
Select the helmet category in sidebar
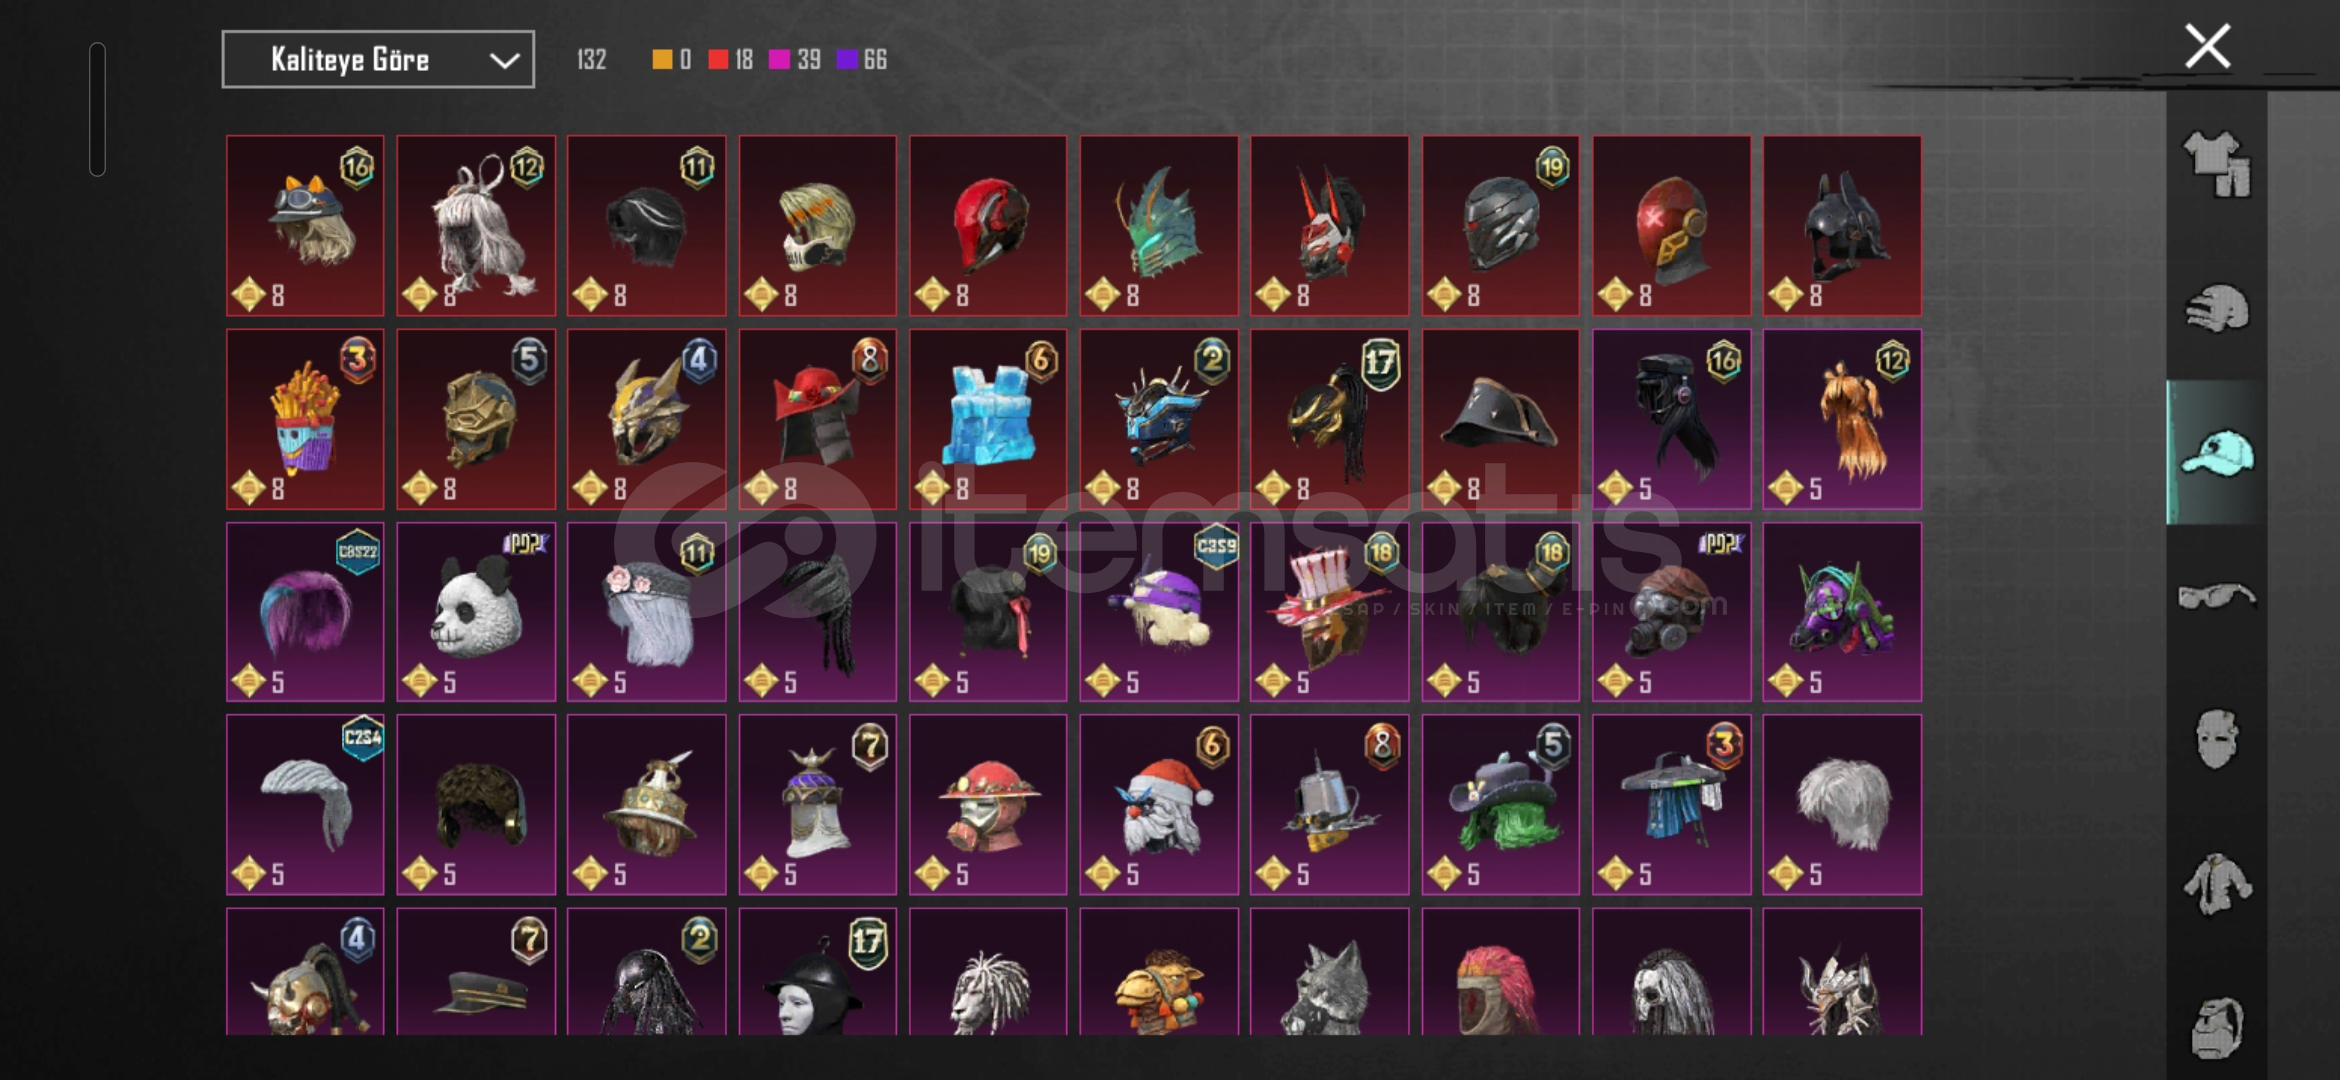pyautogui.click(x=2216, y=308)
